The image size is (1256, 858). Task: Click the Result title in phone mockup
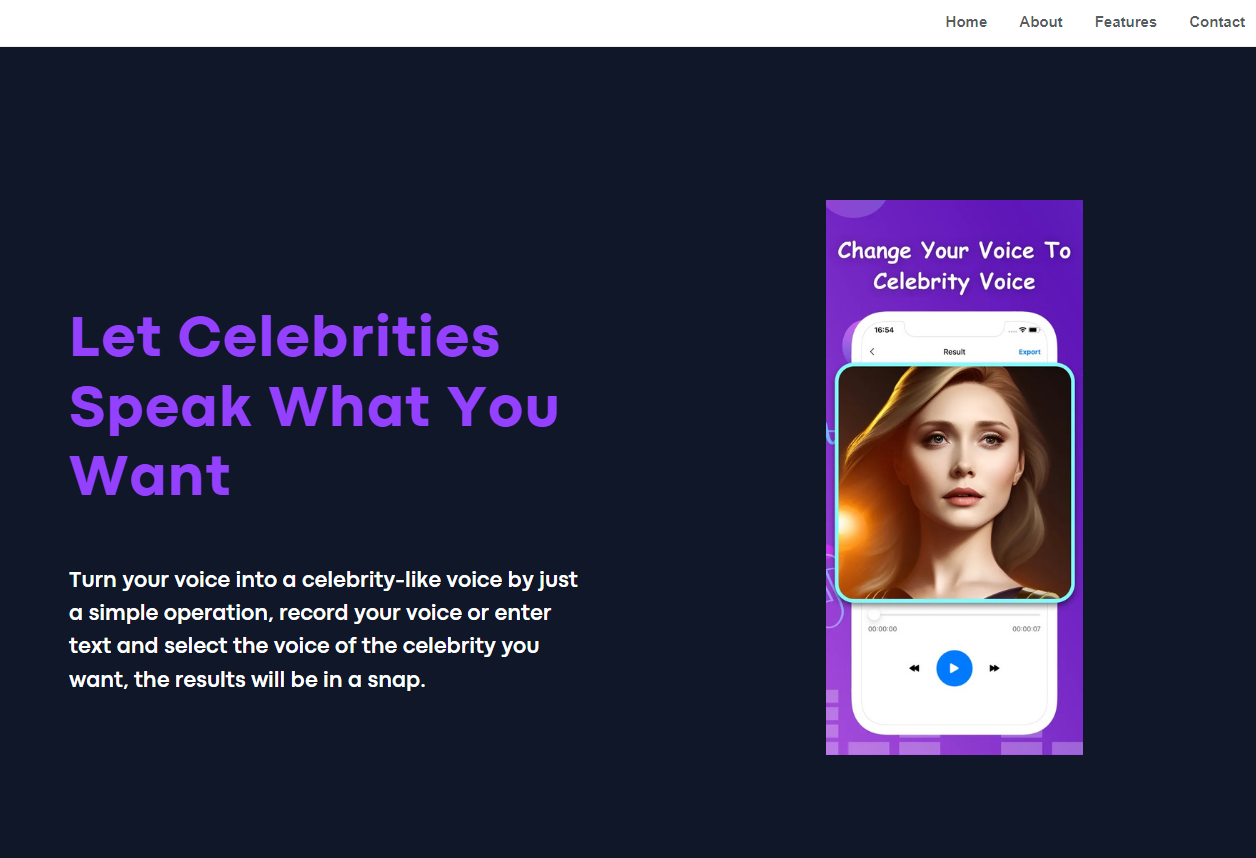pos(954,352)
